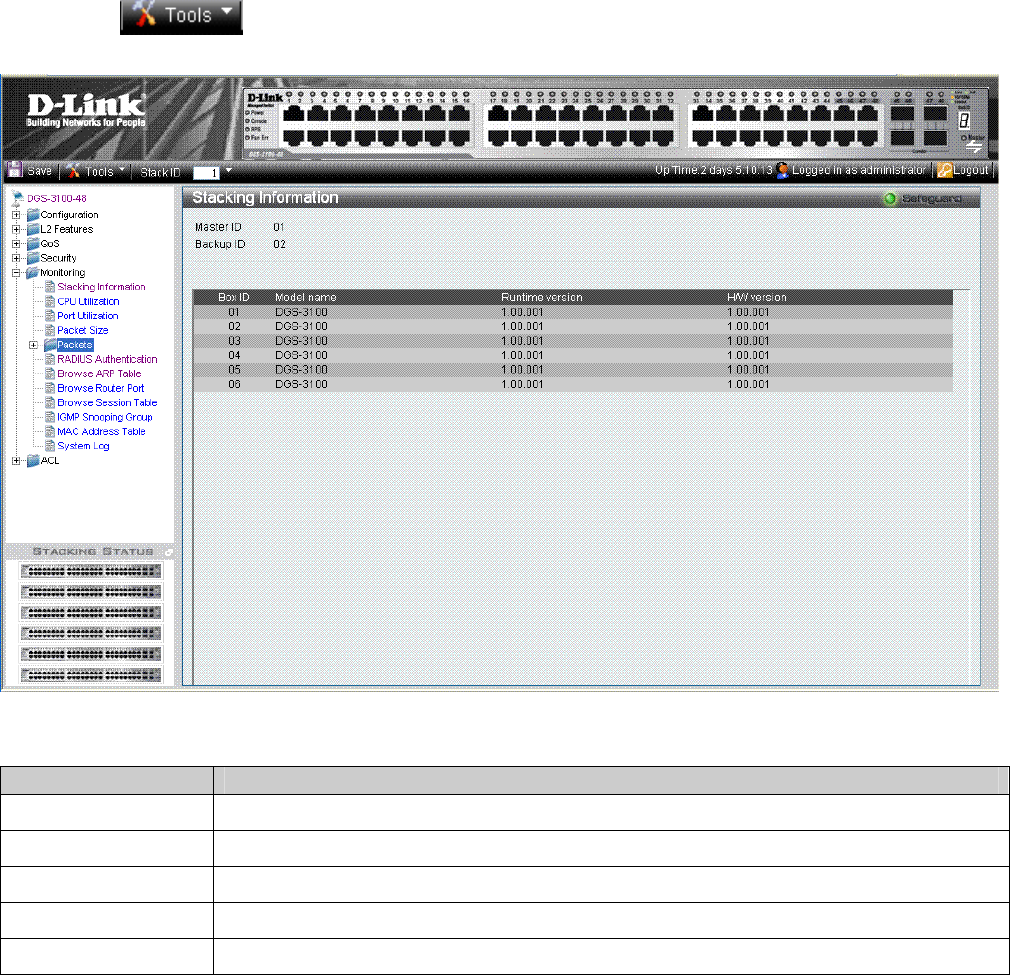Image resolution: width=1010 pixels, height=975 pixels.
Task: Expand the Configuration folder
Action: [16, 215]
